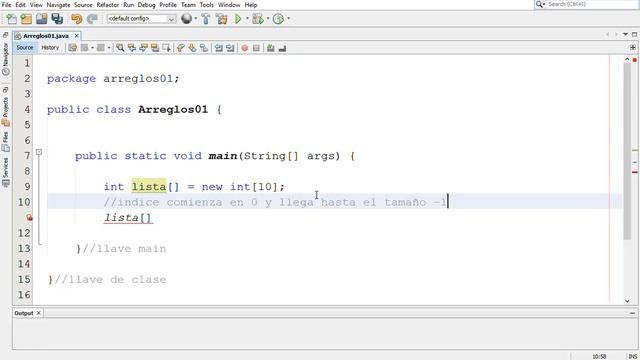
Task: Stop macro recording with the square icon
Action: pos(256,48)
